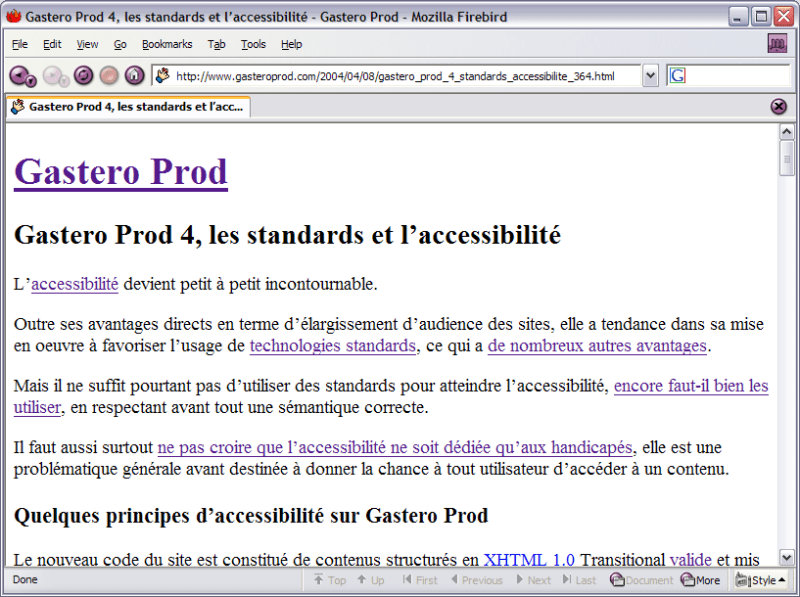Click First in the site navigation bar

(x=420, y=580)
